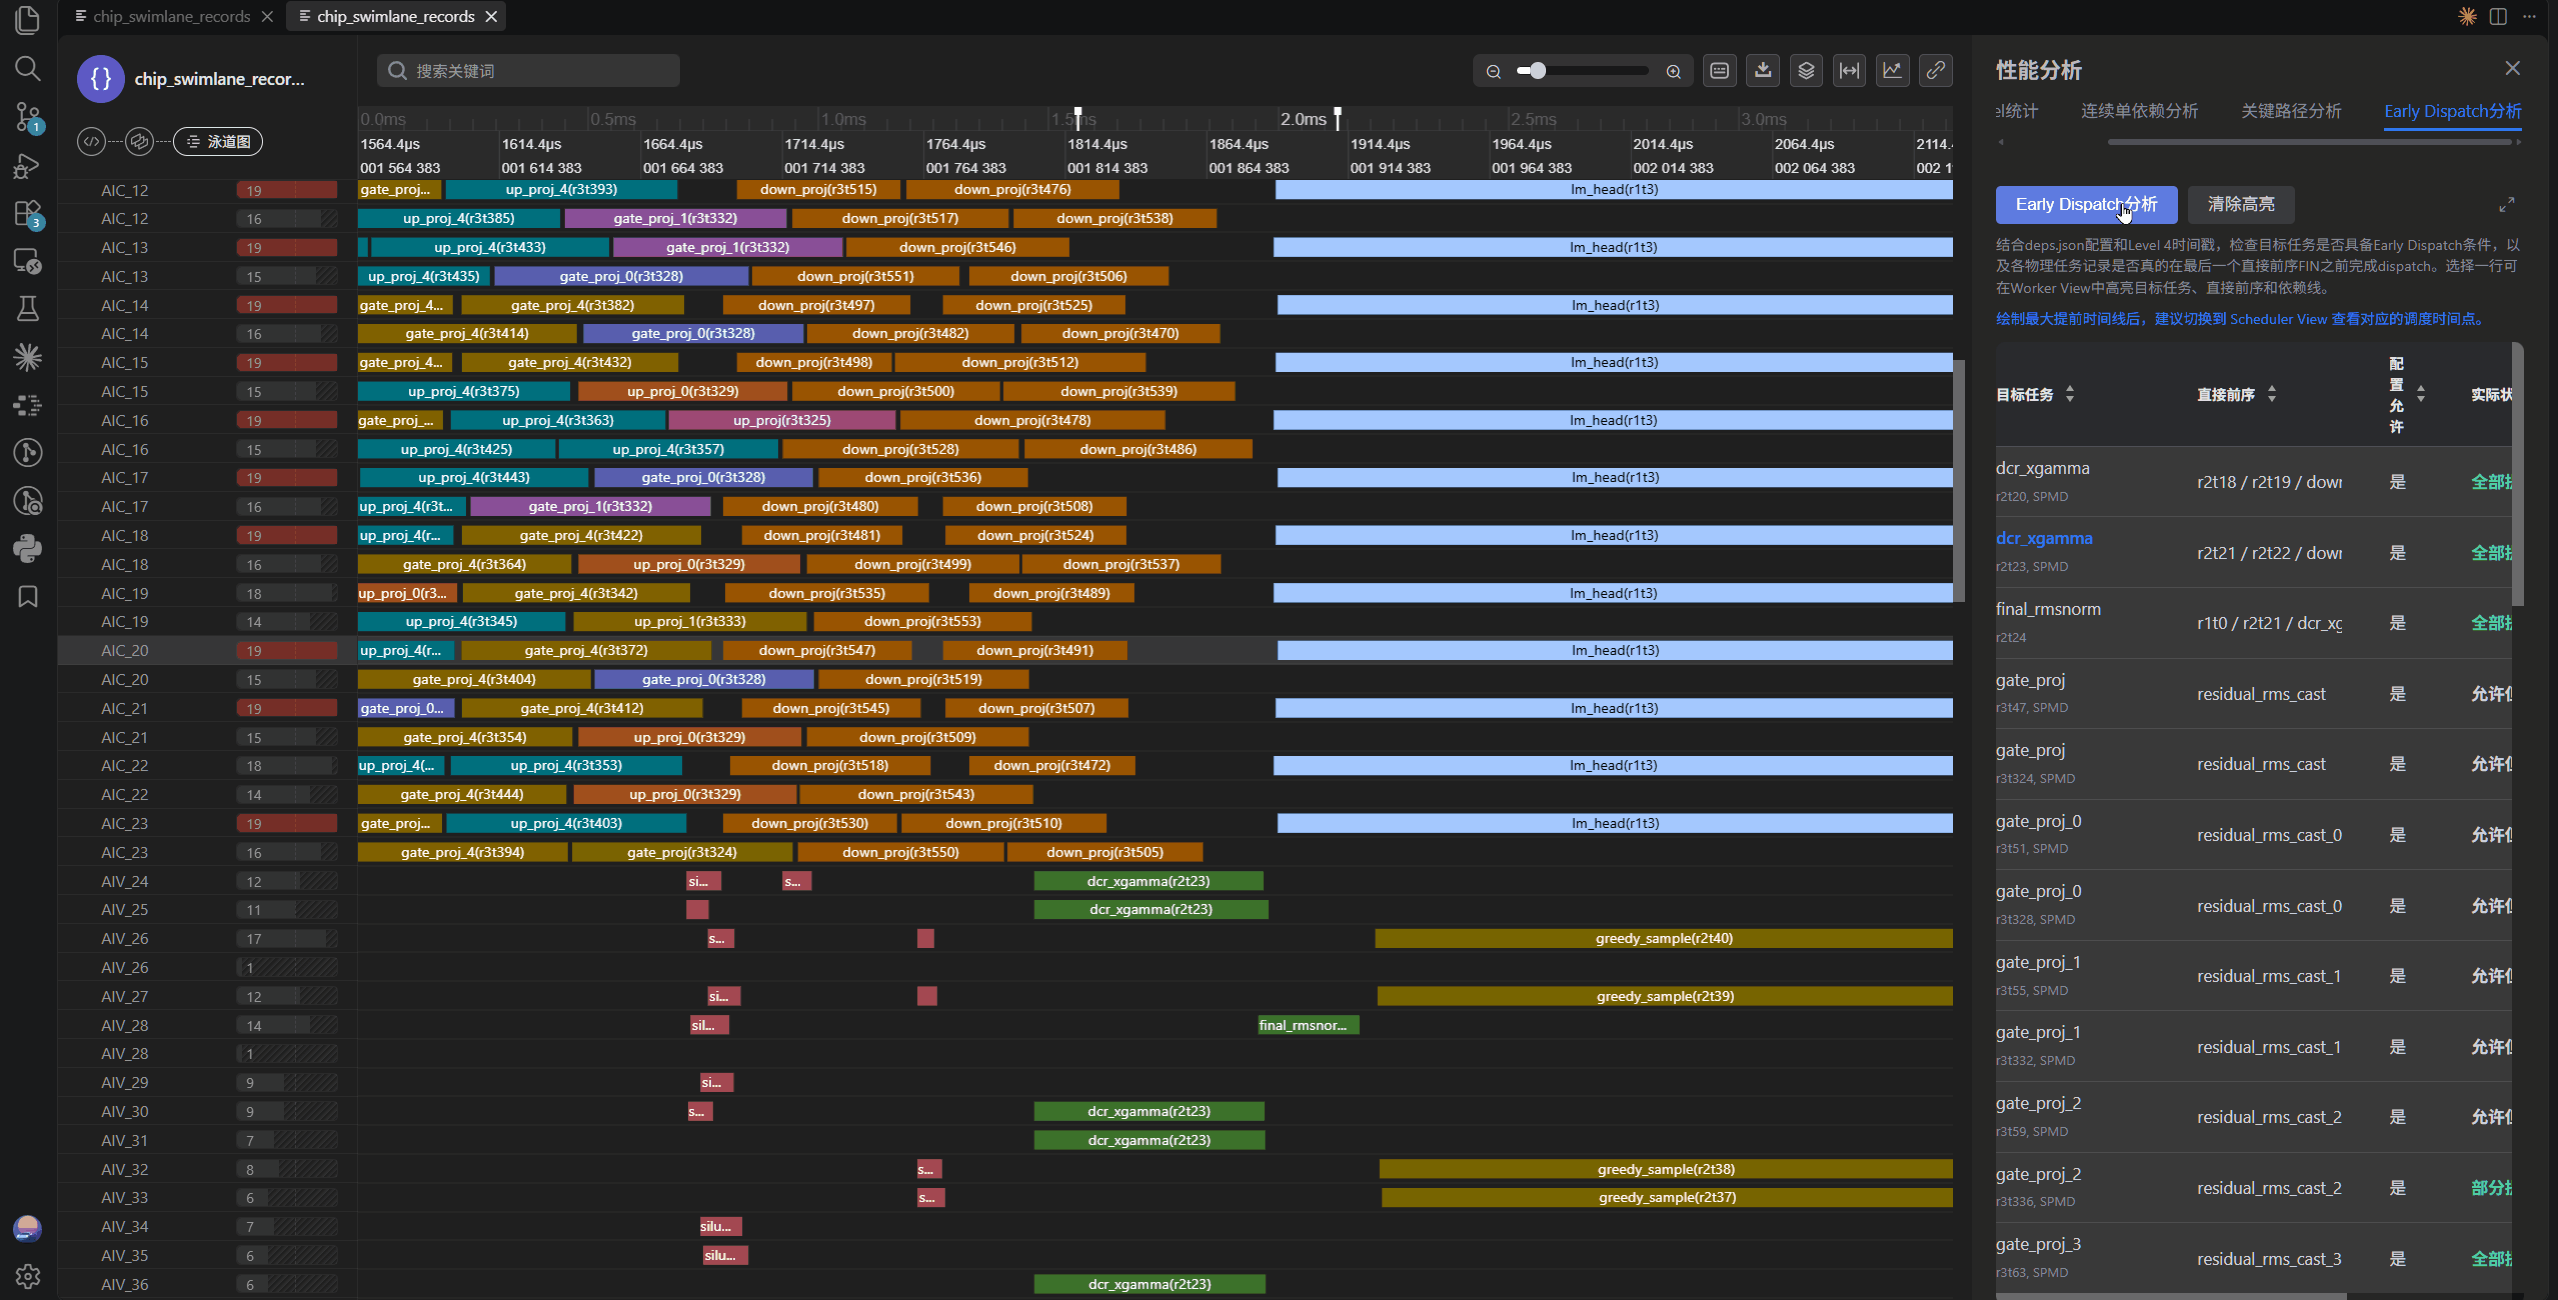Click the zoom slider handle

pos(1538,71)
